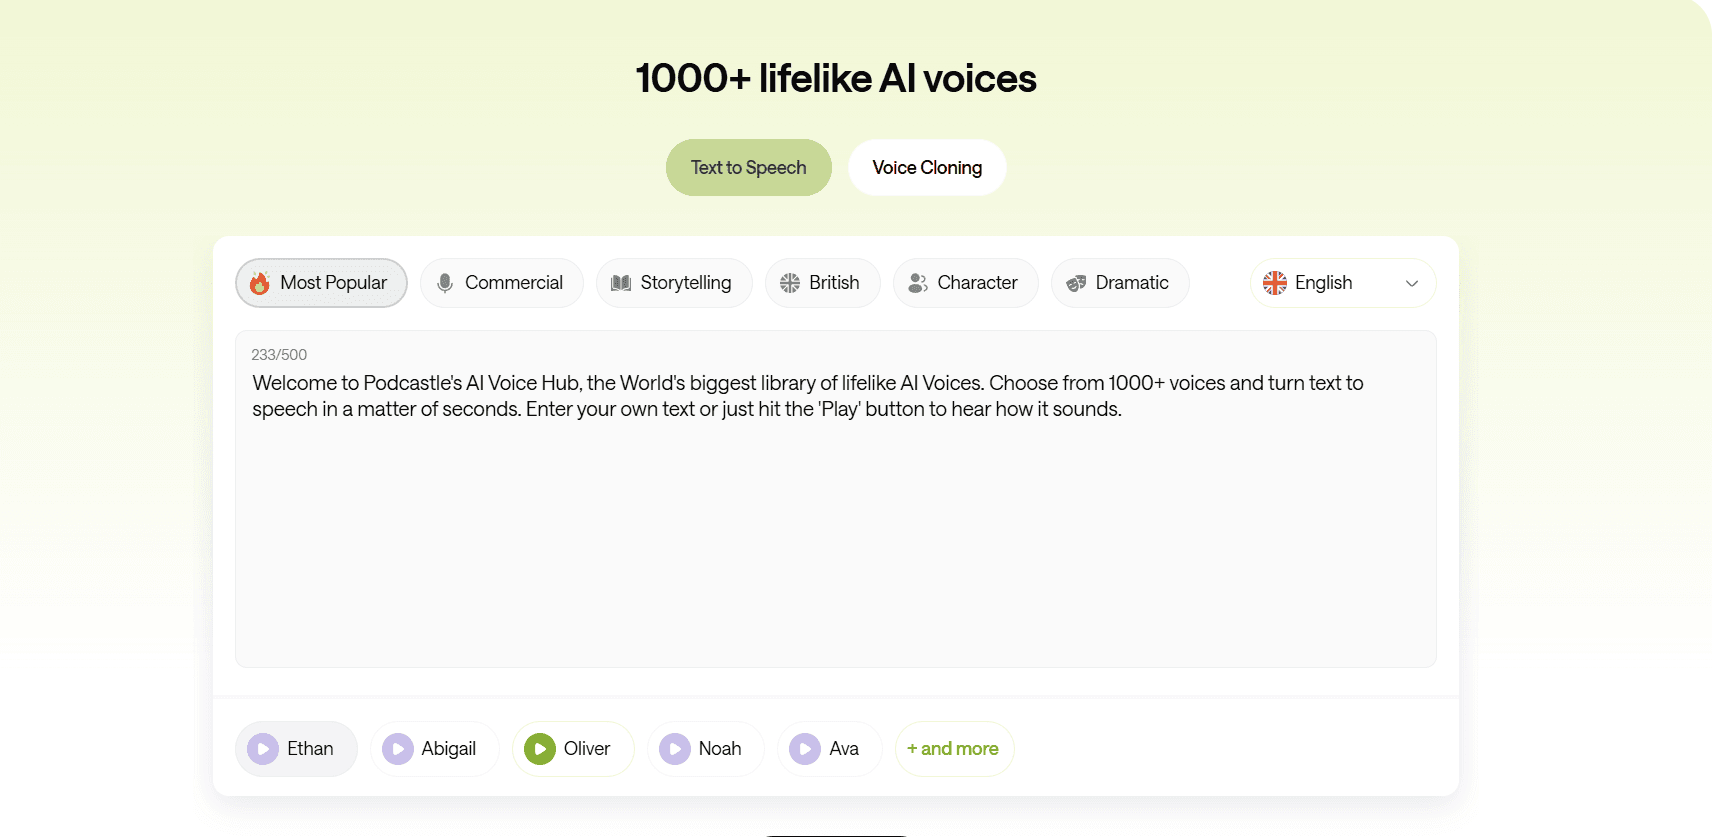Select the Text to Speech tab
The width and height of the screenshot is (1714, 837).
click(x=748, y=167)
